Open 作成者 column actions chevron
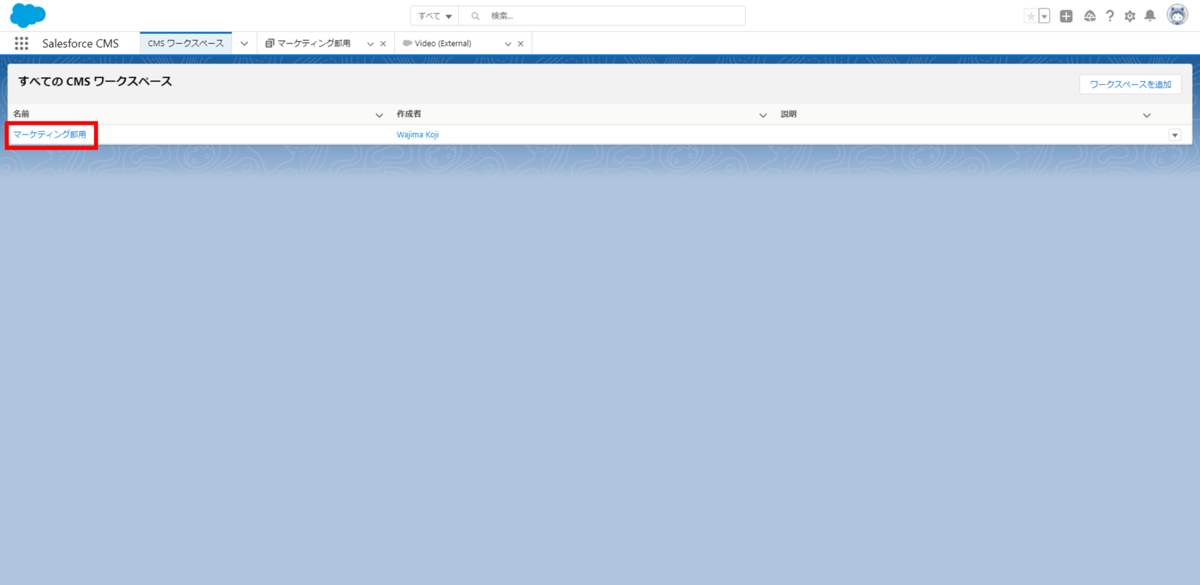1200x585 pixels. (763, 115)
